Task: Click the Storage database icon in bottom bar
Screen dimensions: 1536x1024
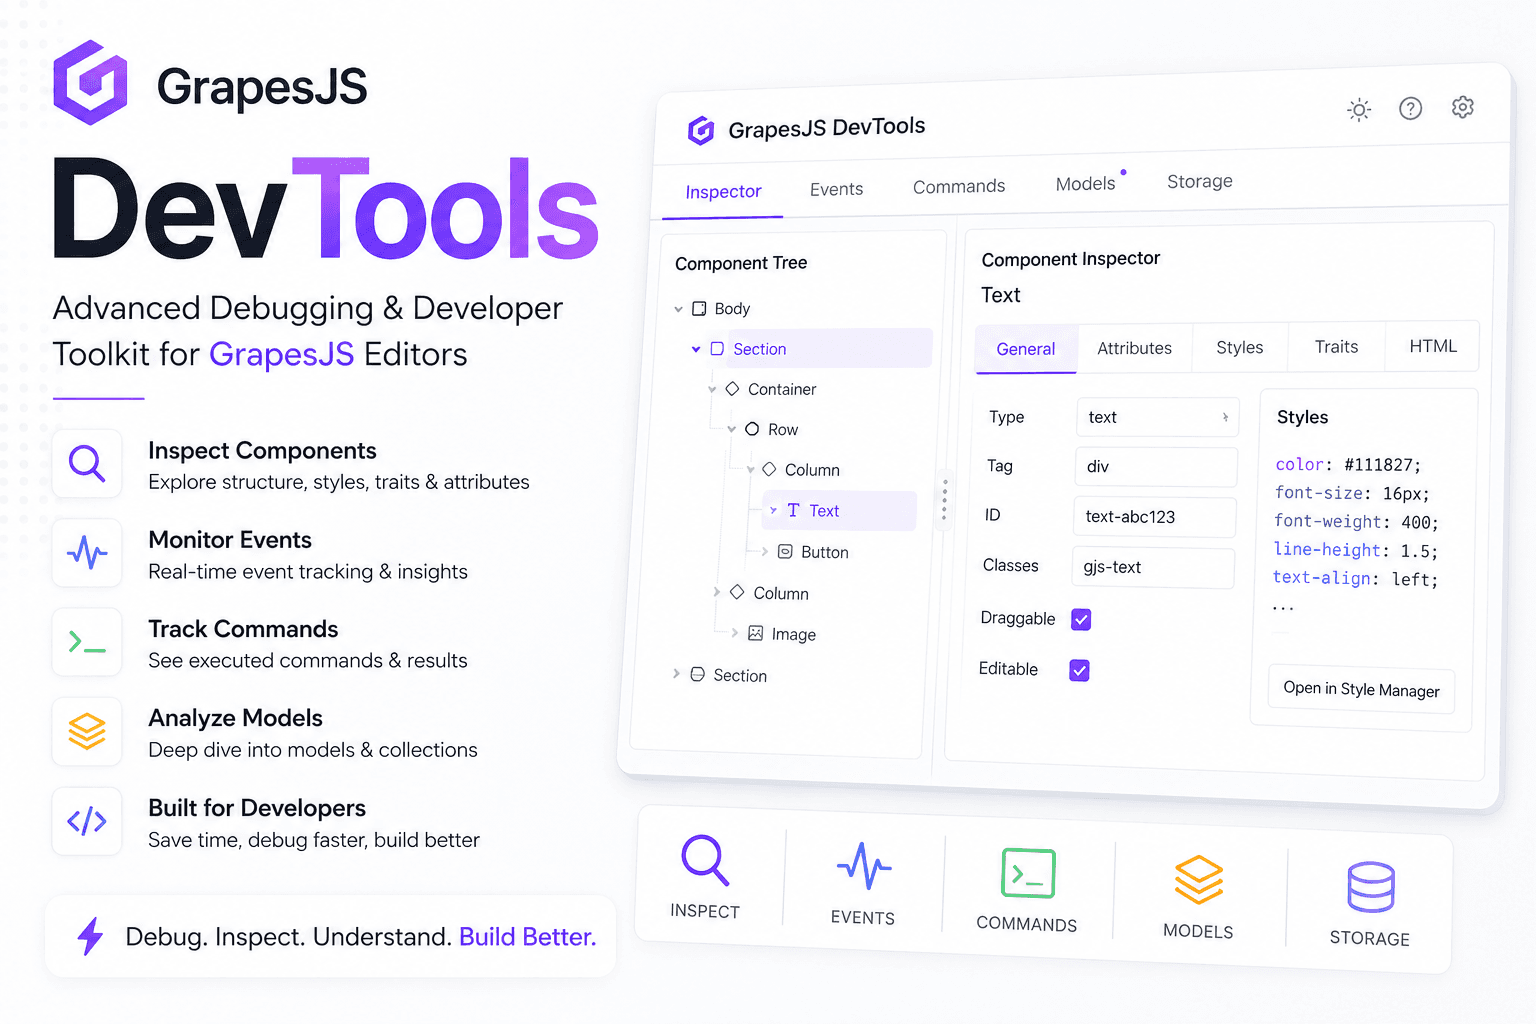Action: 1371,887
